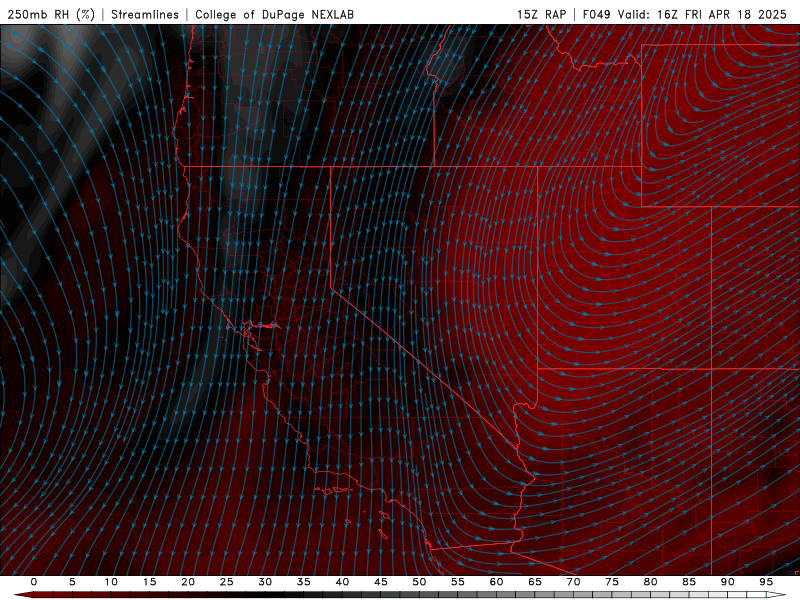The height and width of the screenshot is (600, 800).
Task: Click the colorbar label "25"
Action: [x=227, y=582]
